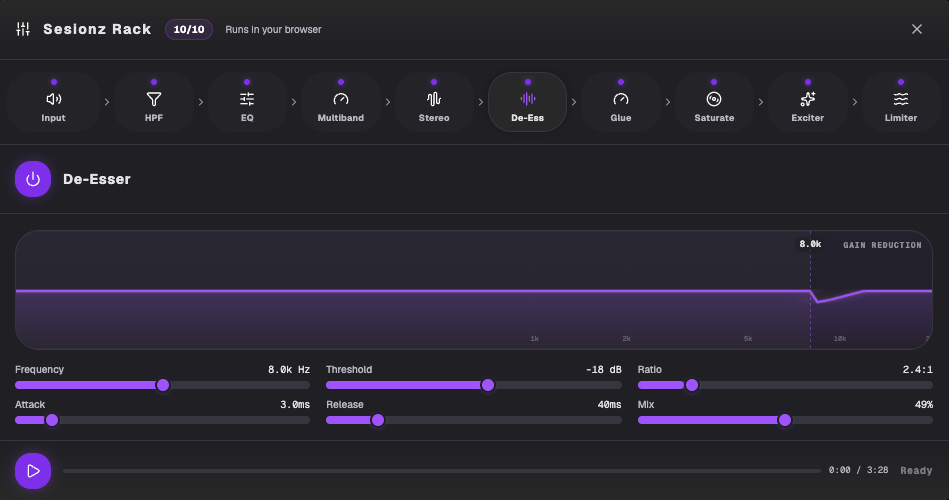Adjust the Ratio slider handle
949x500 pixels.
pyautogui.click(x=692, y=385)
